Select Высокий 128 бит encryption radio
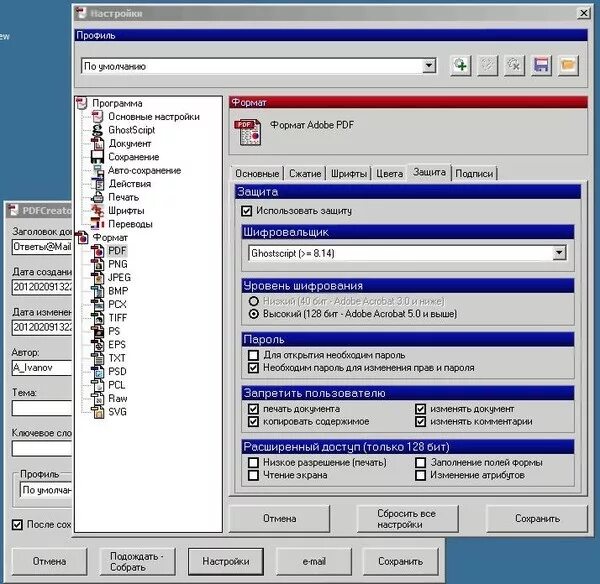600x584 pixels. (x=254, y=314)
